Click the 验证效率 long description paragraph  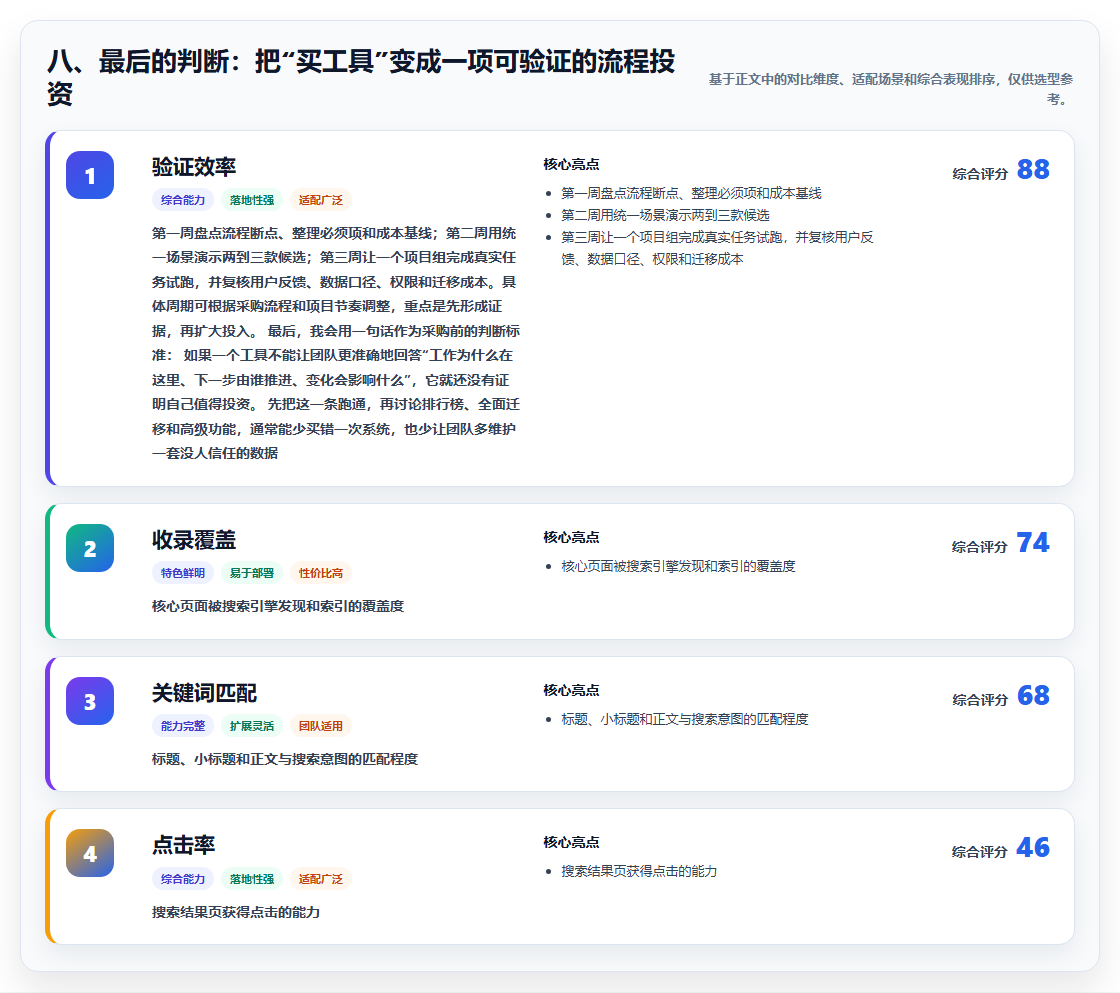point(336,343)
